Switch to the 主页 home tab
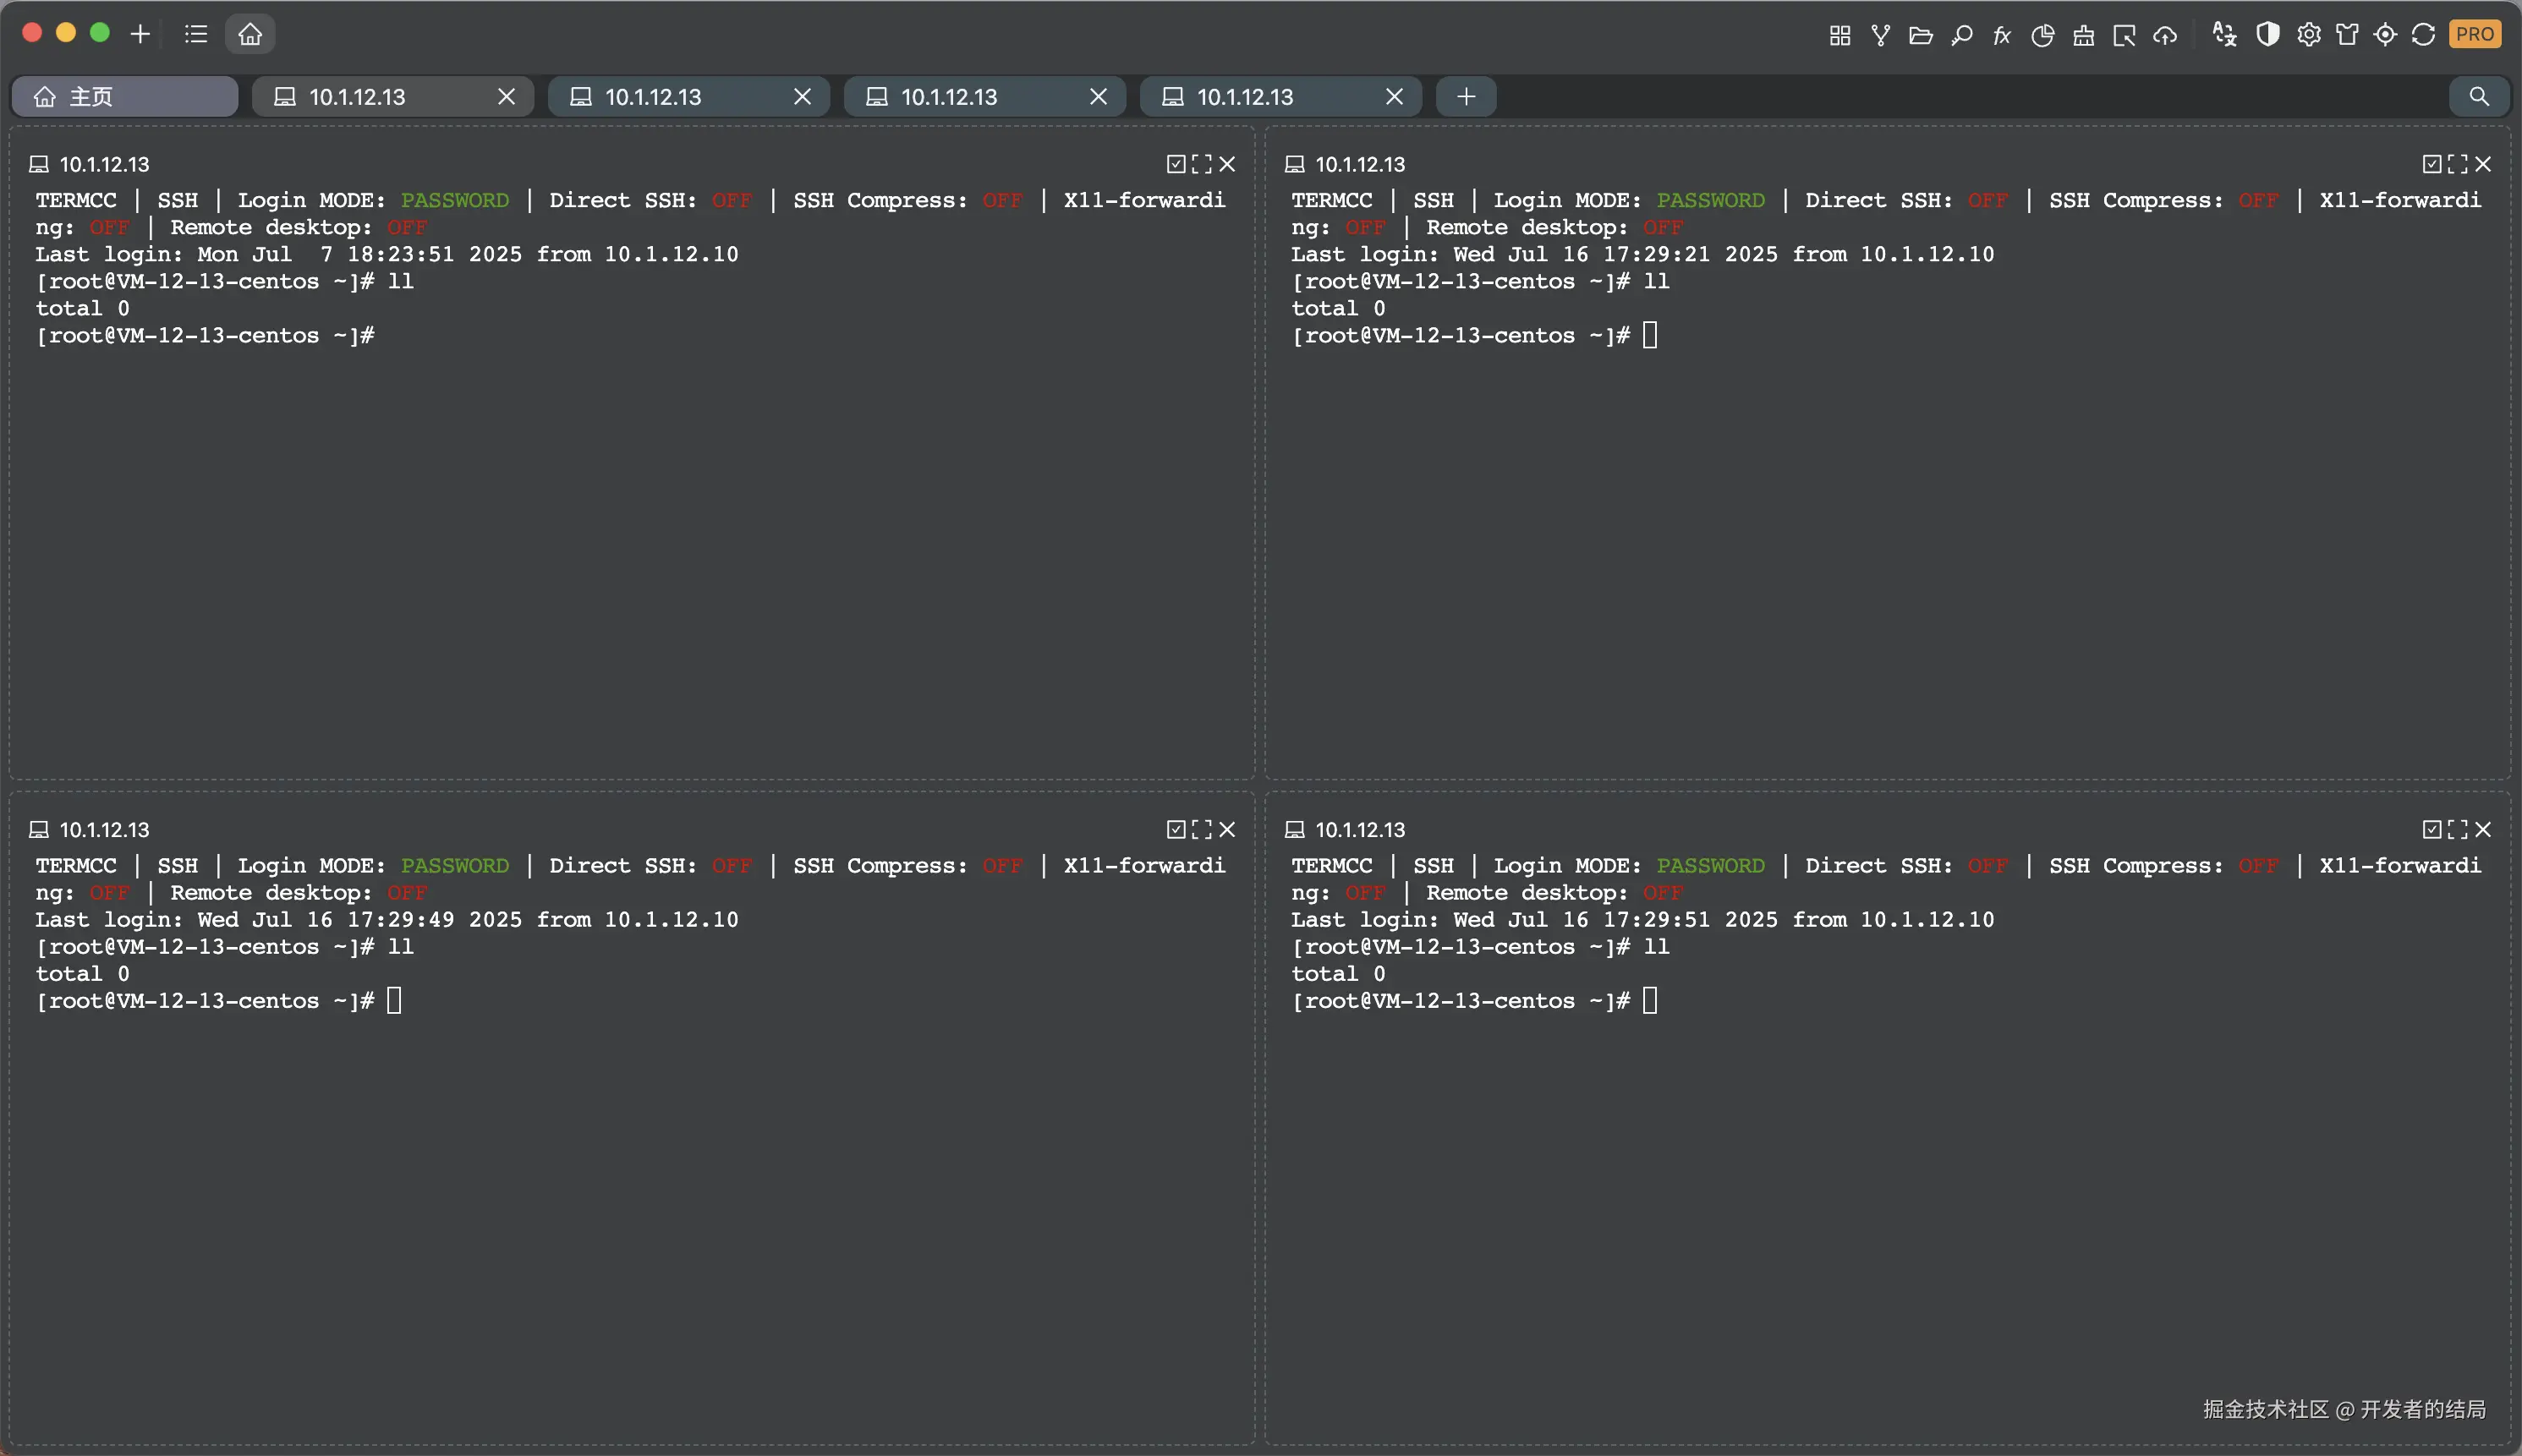 (x=125, y=97)
